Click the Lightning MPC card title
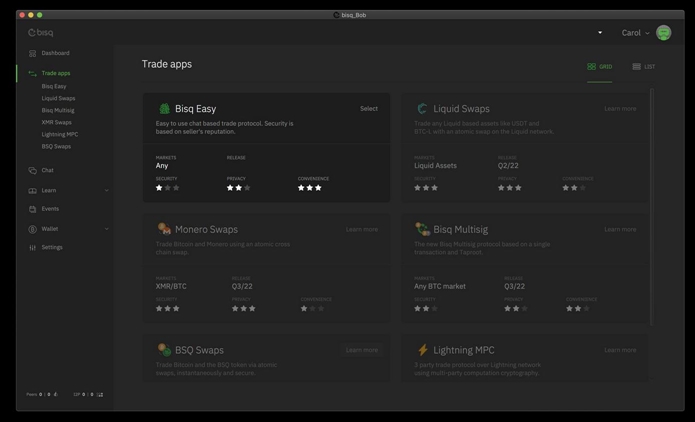The width and height of the screenshot is (695, 422). click(x=464, y=350)
